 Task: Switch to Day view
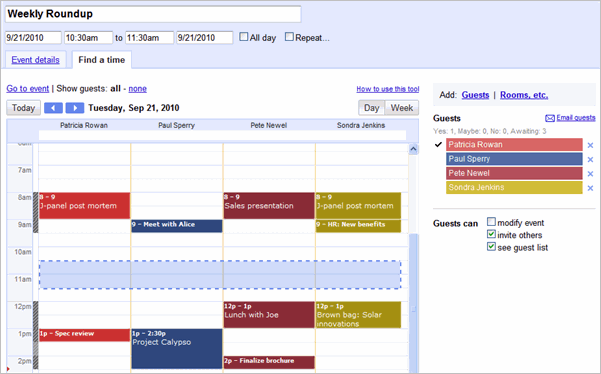[x=371, y=108]
